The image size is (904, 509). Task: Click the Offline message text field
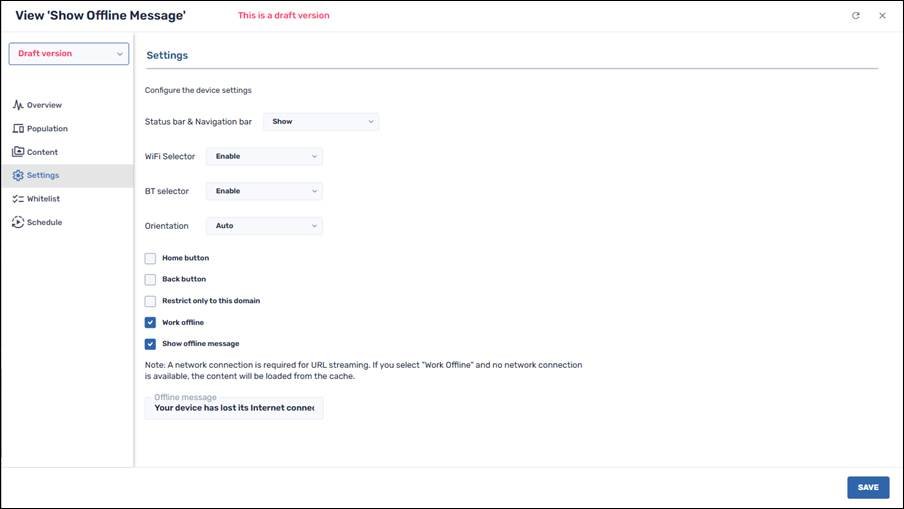[x=234, y=408]
